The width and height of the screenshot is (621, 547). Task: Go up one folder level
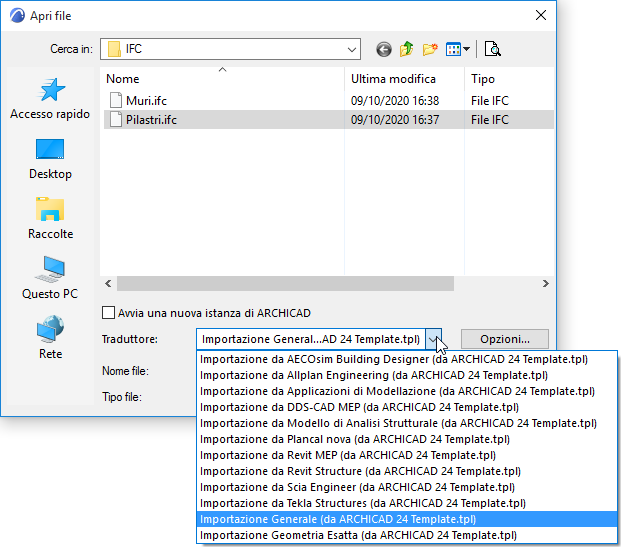[406, 50]
